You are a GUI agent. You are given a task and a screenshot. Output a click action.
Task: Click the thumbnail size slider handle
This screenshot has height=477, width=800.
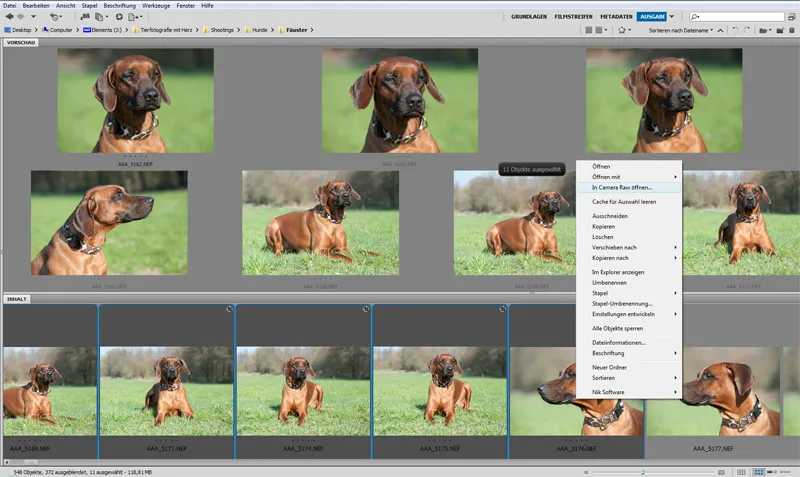(x=642, y=472)
